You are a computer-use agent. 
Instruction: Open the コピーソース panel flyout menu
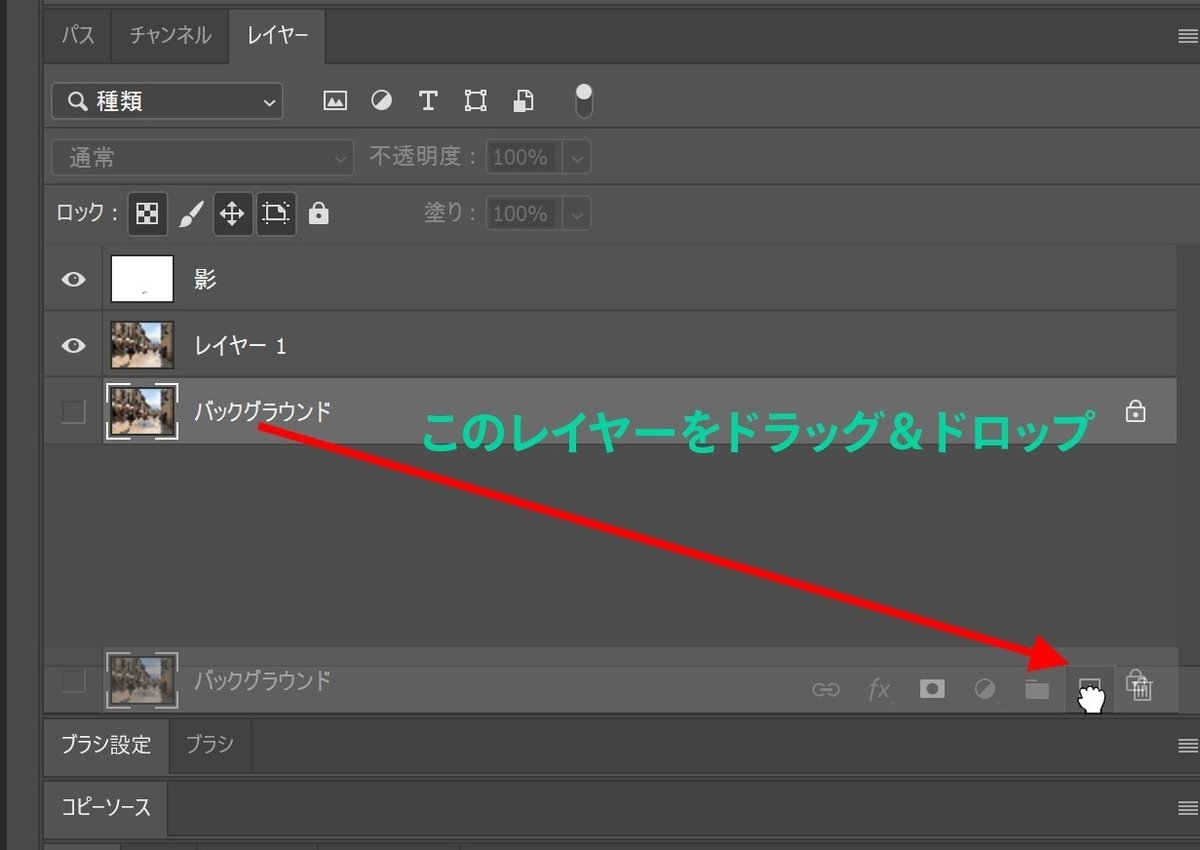(x=1187, y=808)
